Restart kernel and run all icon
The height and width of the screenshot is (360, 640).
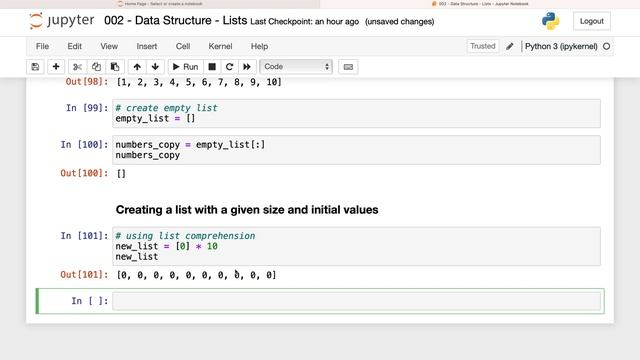point(247,67)
